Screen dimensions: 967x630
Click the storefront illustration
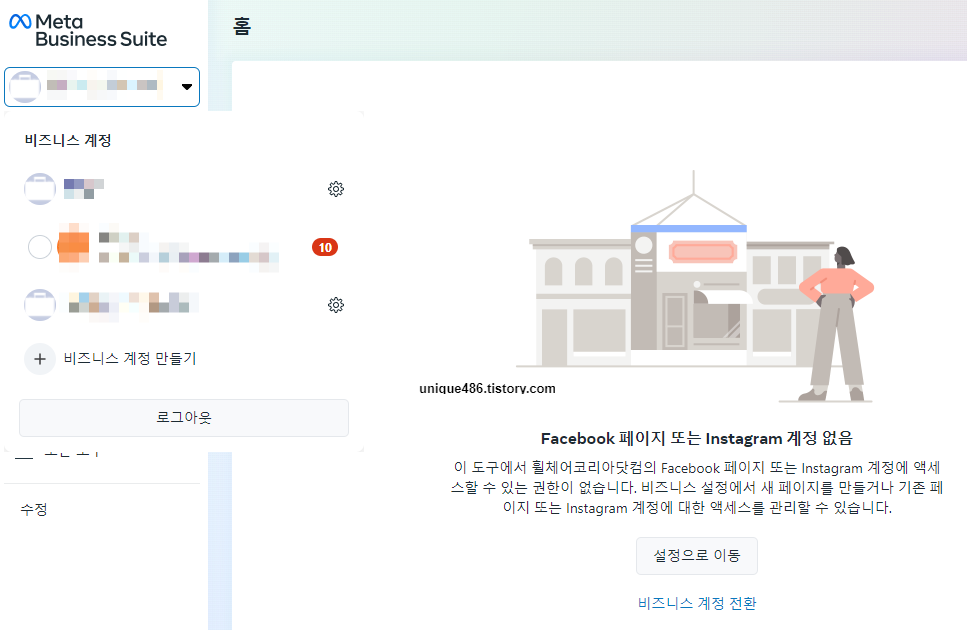tap(696, 287)
